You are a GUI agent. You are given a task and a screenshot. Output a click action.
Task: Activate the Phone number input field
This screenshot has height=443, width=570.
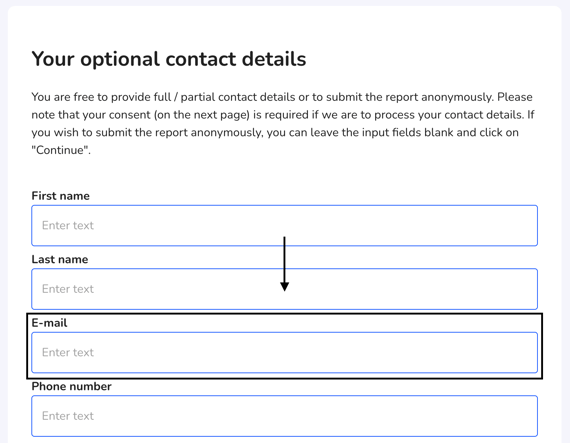pyautogui.click(x=285, y=416)
